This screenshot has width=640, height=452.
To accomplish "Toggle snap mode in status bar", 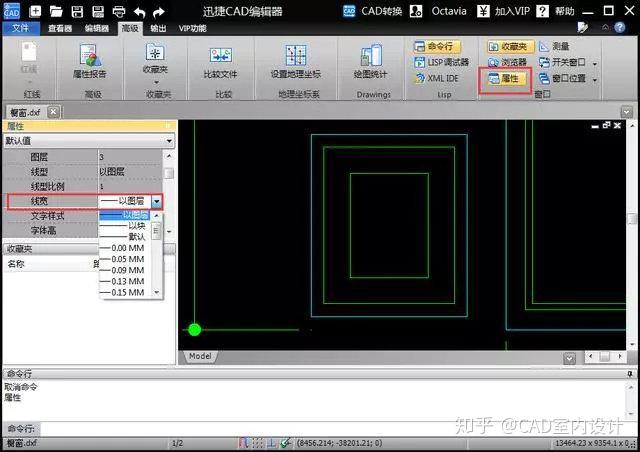I will (x=244, y=443).
